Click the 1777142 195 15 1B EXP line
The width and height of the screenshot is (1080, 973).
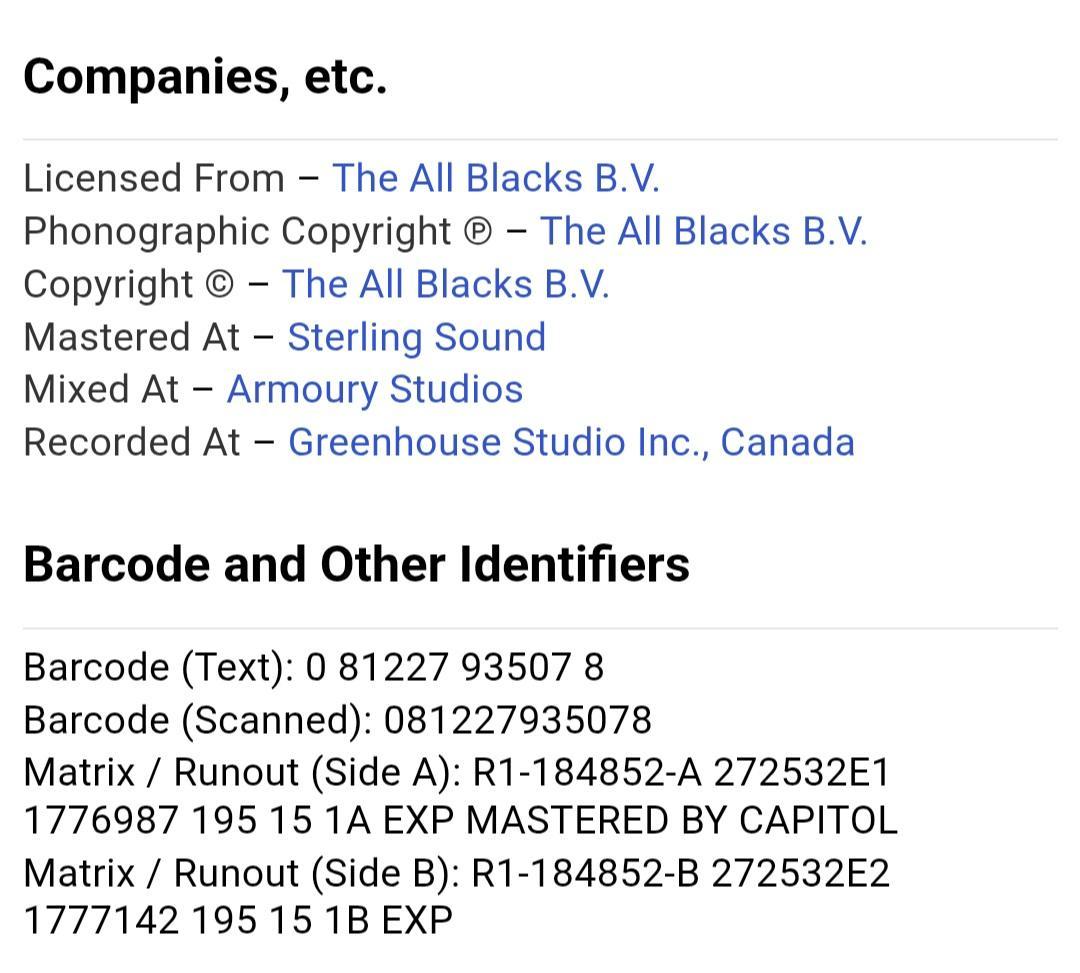click(238, 921)
